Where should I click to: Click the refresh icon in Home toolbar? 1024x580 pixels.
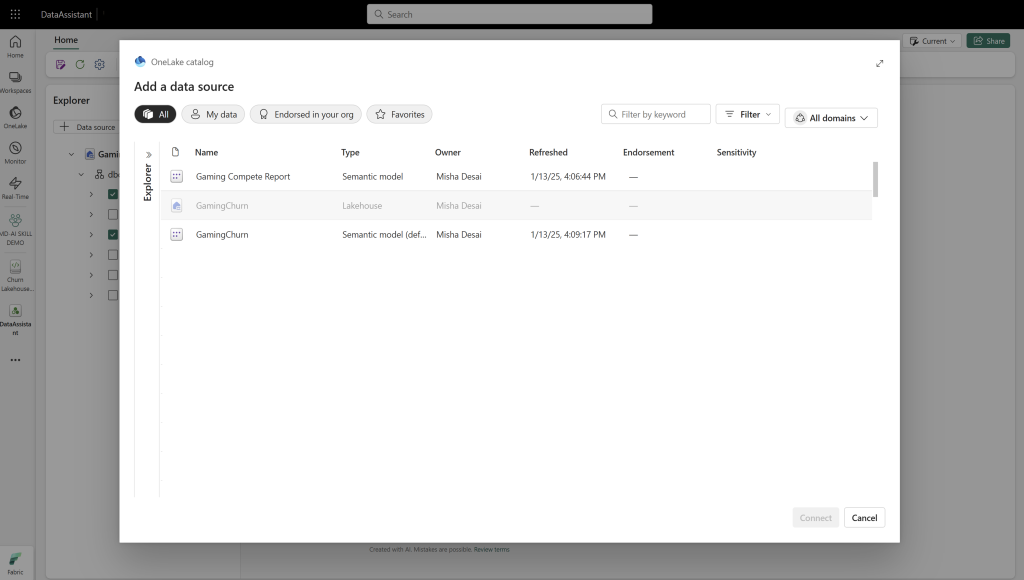[80, 64]
